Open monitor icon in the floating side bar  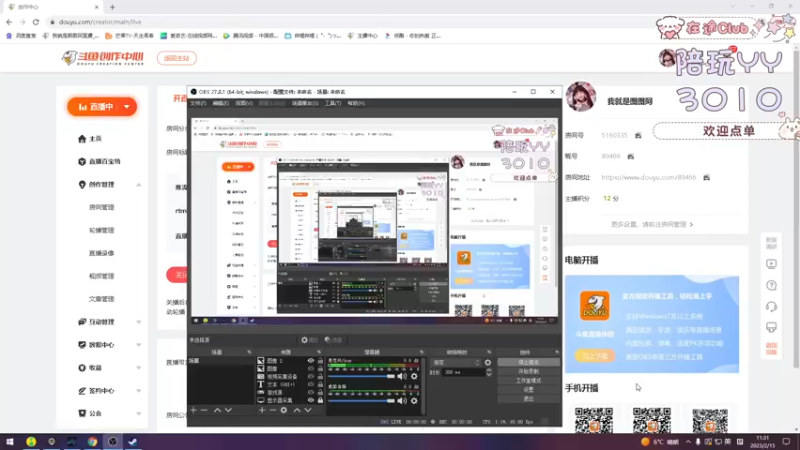click(x=771, y=327)
